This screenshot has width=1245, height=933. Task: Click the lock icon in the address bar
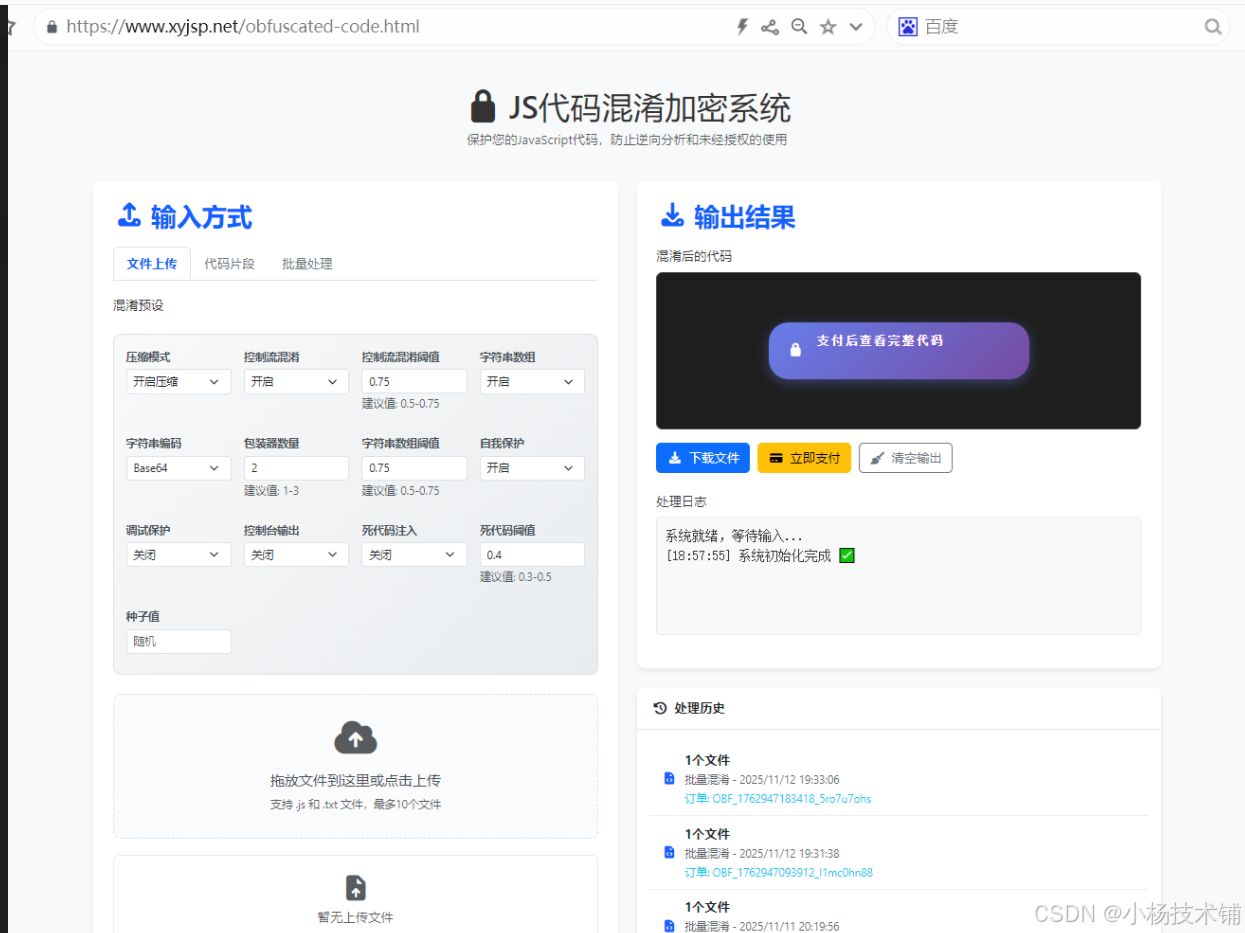click(x=50, y=26)
